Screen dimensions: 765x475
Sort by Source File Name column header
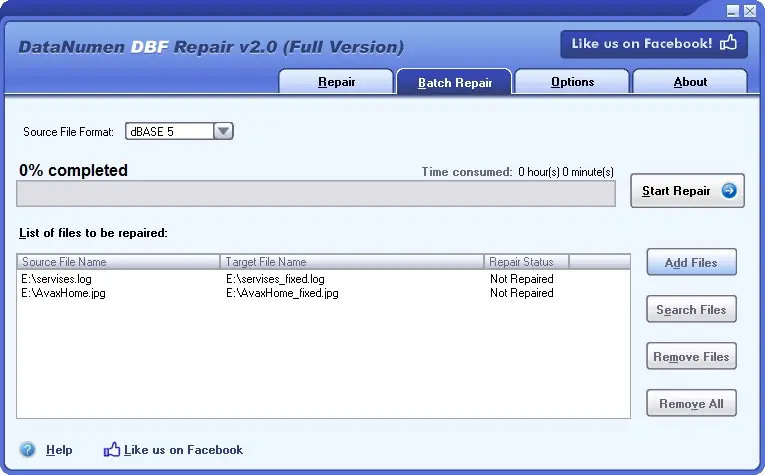tap(118, 262)
